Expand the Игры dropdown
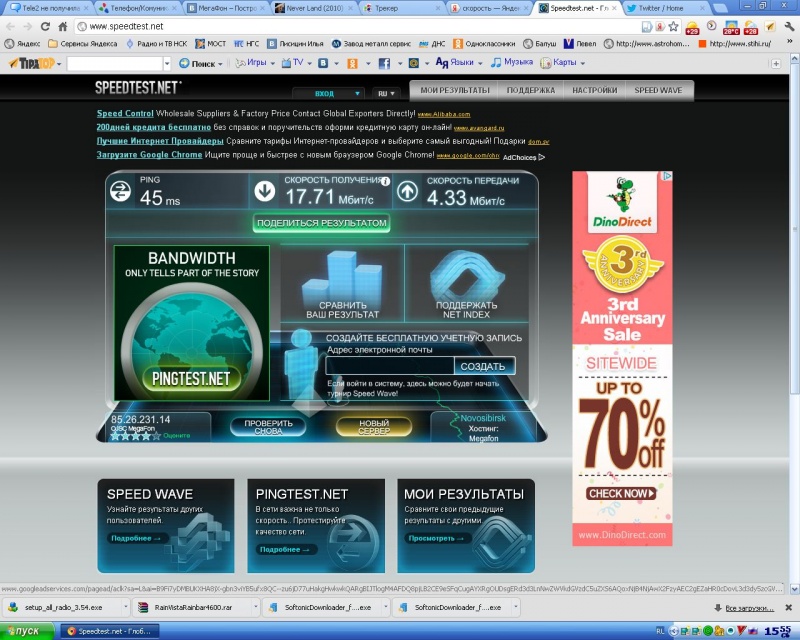Viewport: 800px width, 640px height. (x=272, y=63)
